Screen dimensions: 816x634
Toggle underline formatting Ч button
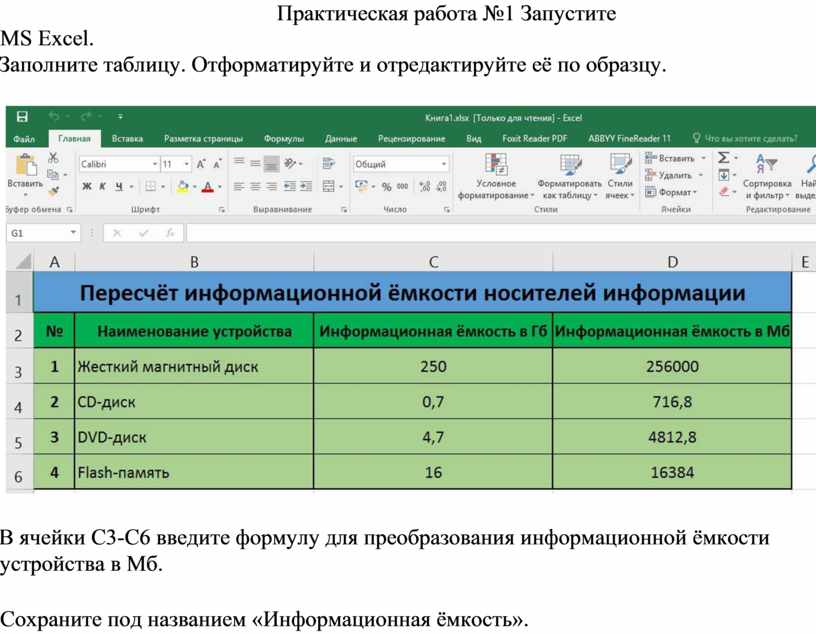(118, 187)
